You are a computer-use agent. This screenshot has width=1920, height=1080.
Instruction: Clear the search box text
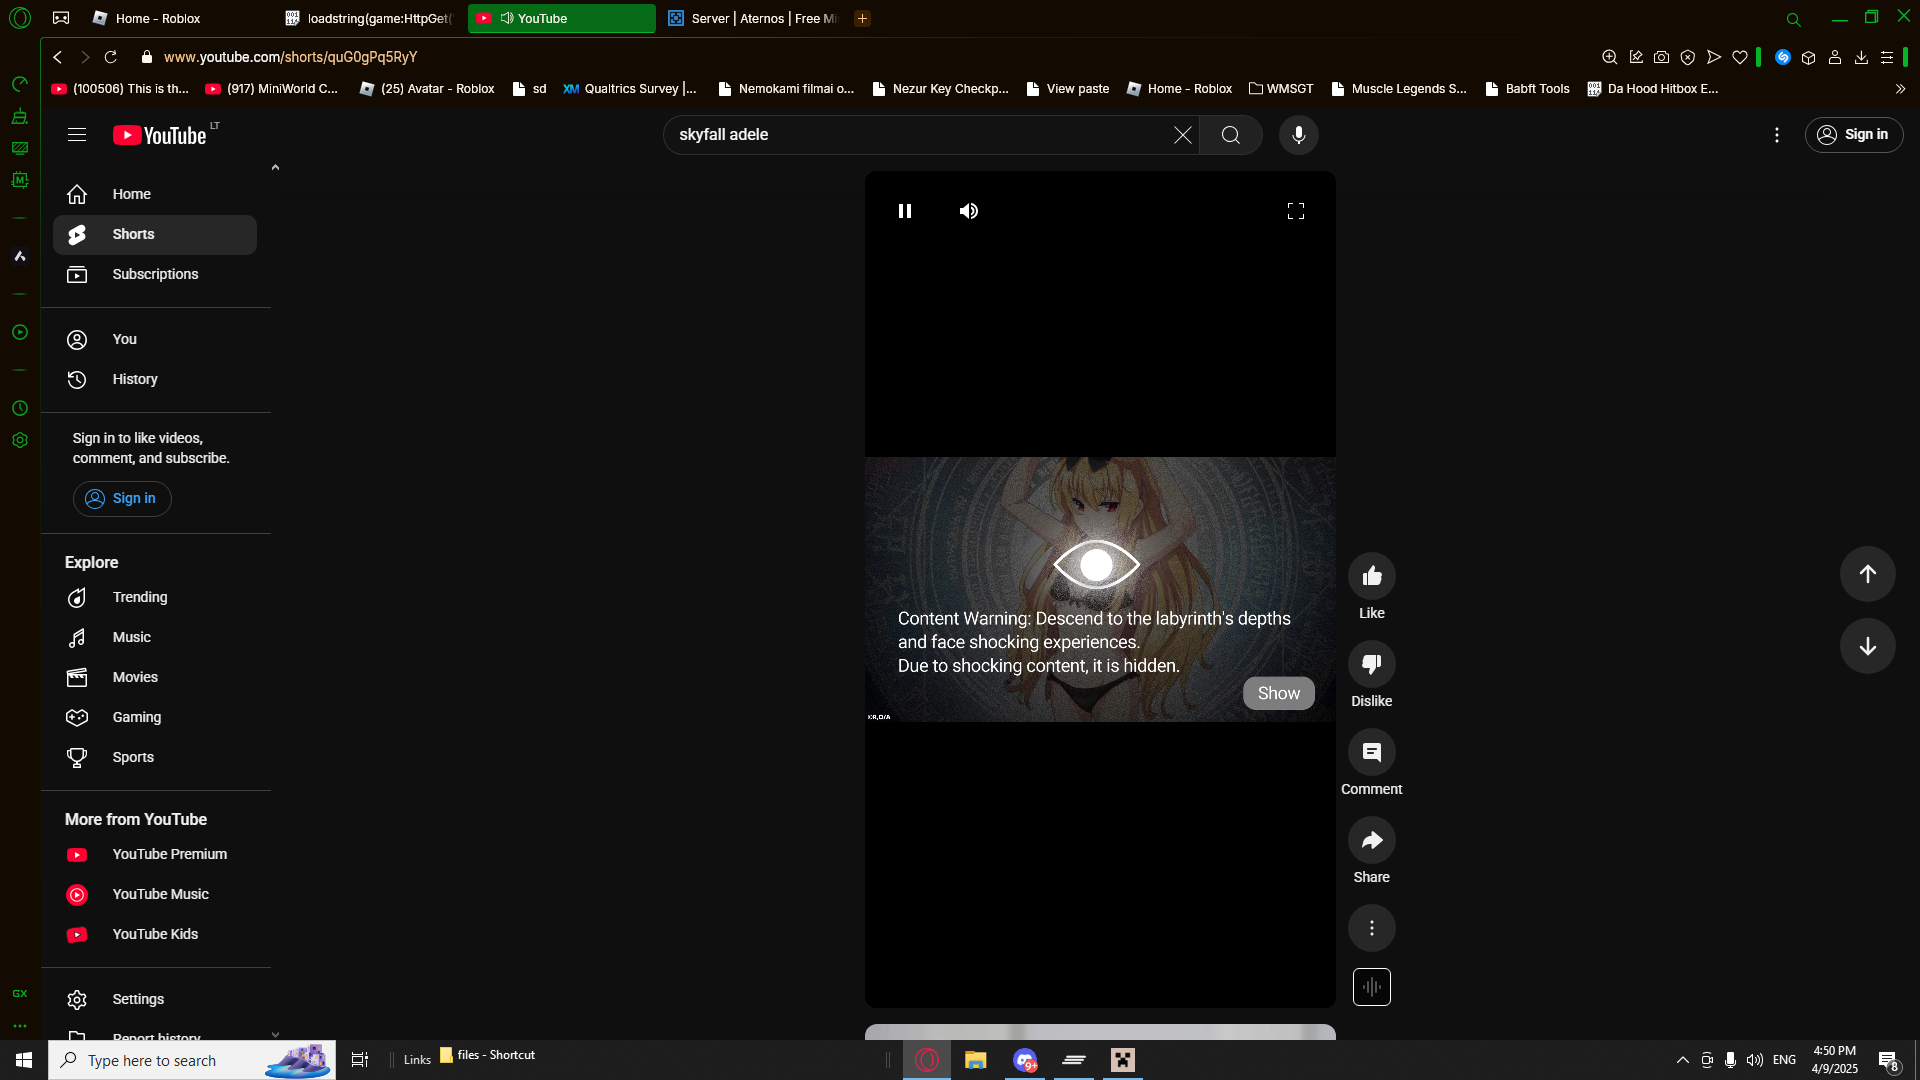coord(1183,135)
